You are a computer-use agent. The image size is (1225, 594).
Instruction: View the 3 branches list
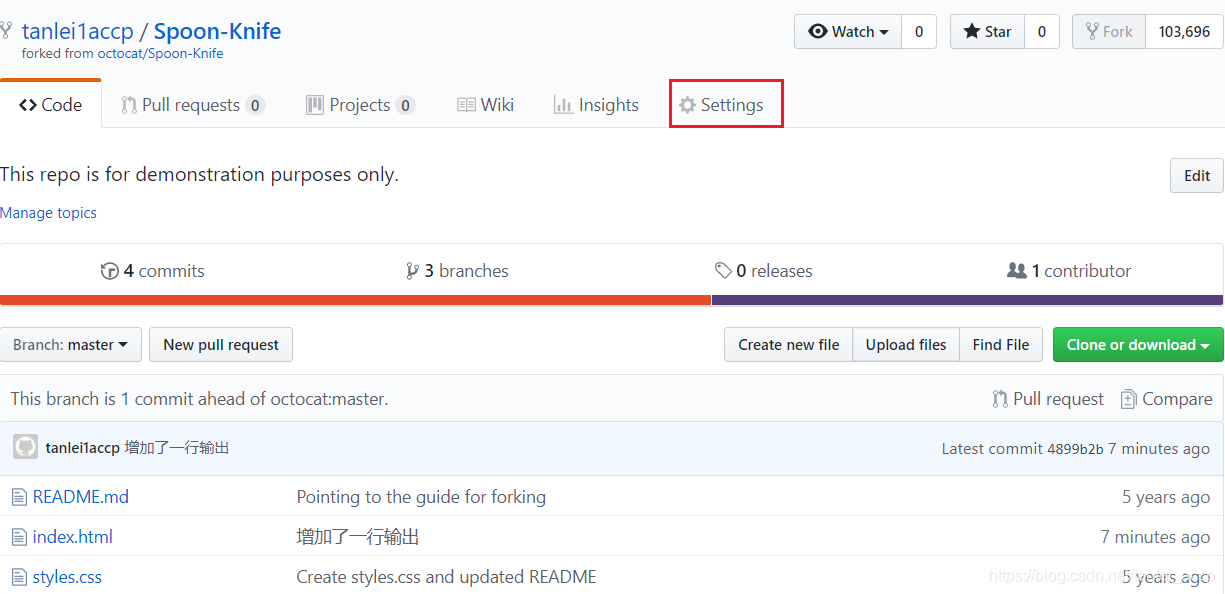point(457,271)
